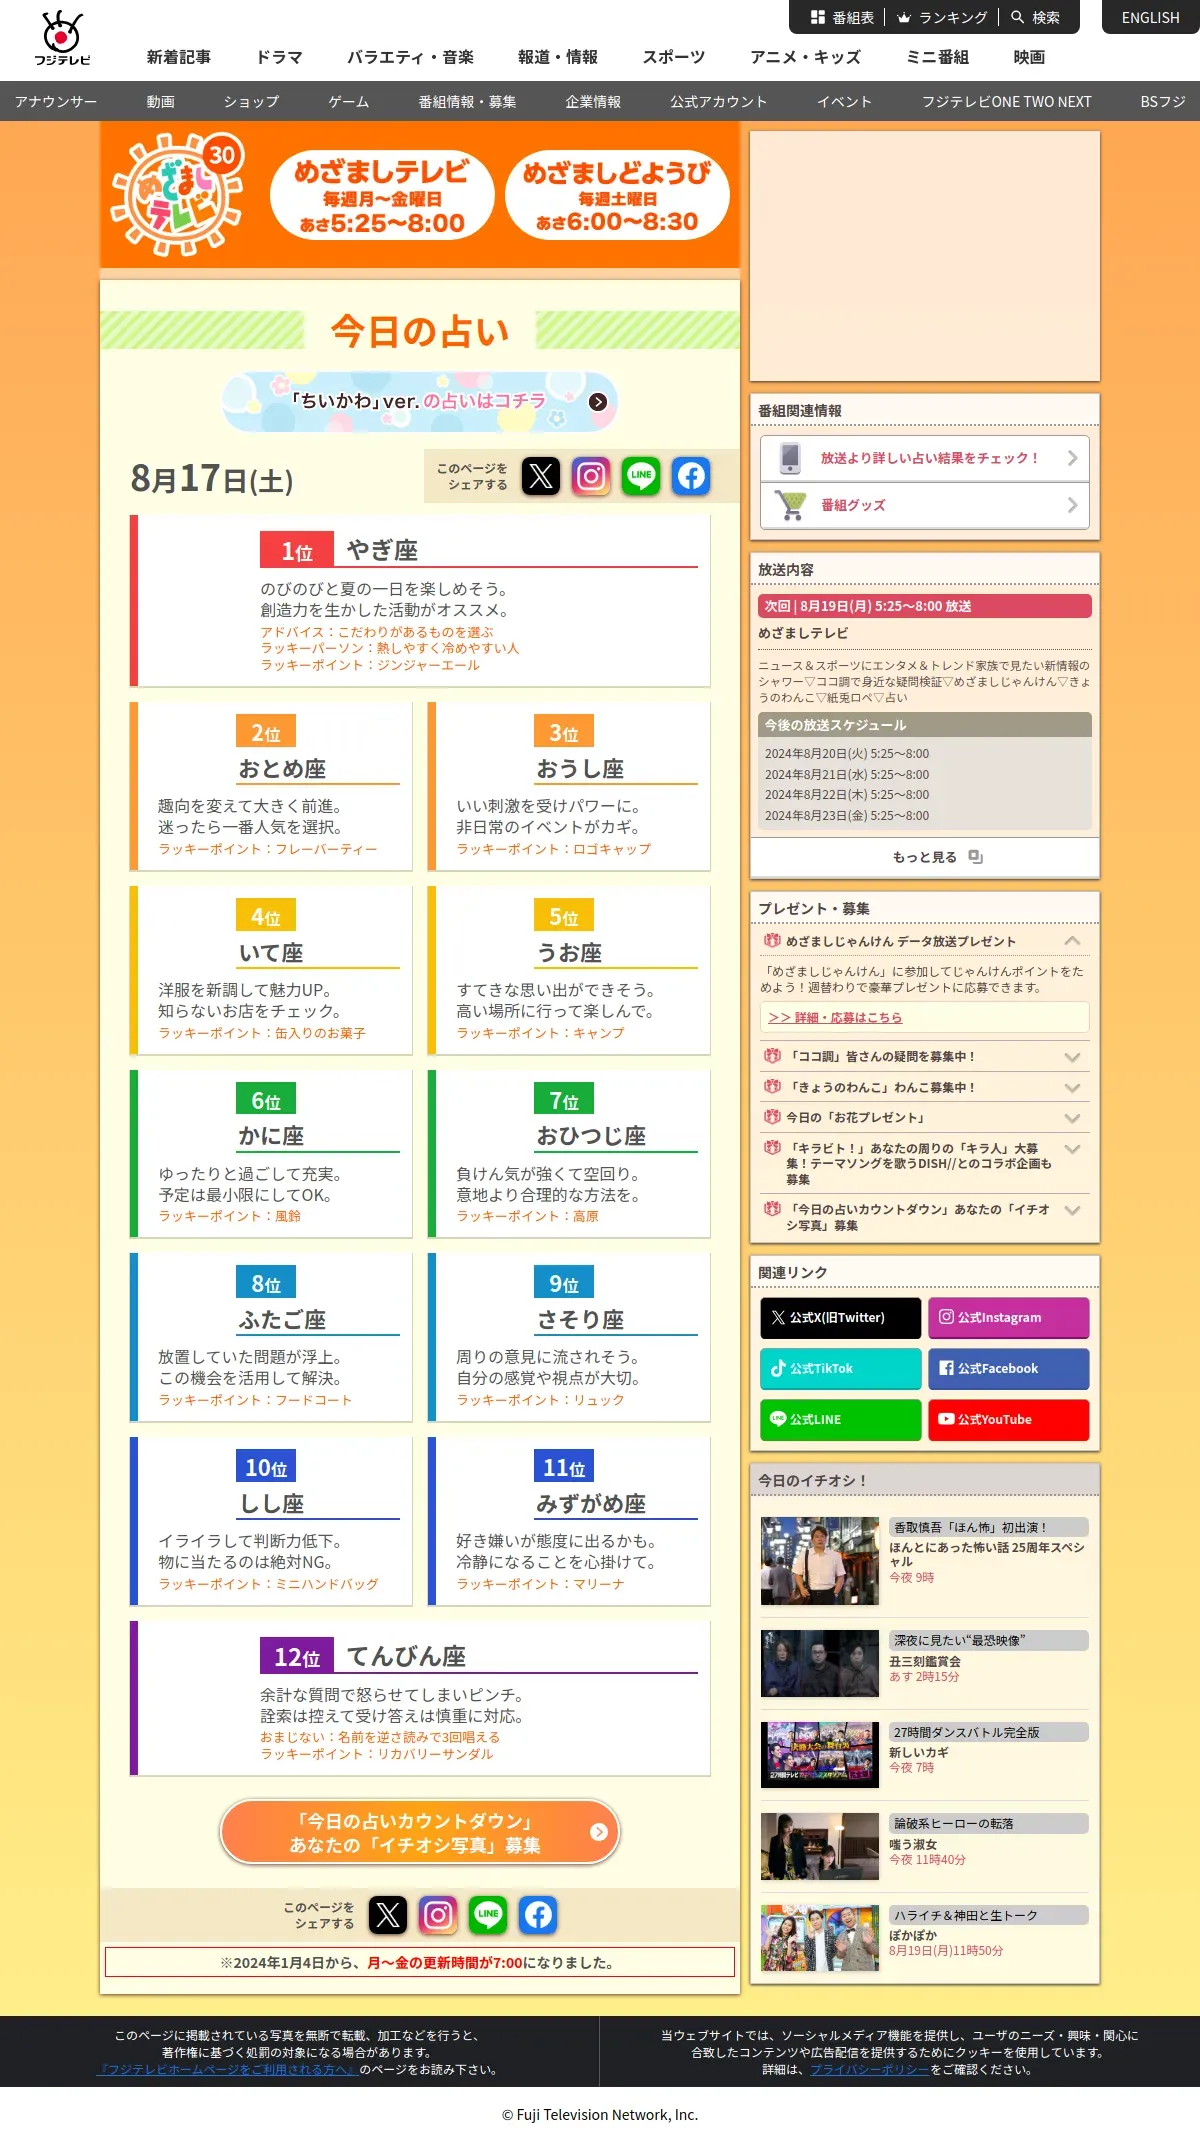Click 次回 8月19日(月) 5:25〜8:00 放送 label
The width and height of the screenshot is (1200, 2141).
(925, 606)
